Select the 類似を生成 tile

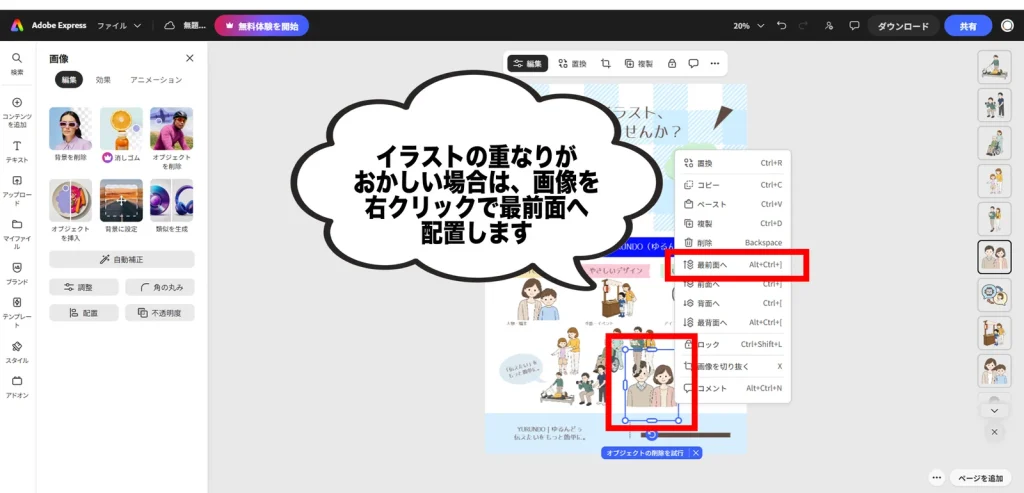tap(172, 200)
